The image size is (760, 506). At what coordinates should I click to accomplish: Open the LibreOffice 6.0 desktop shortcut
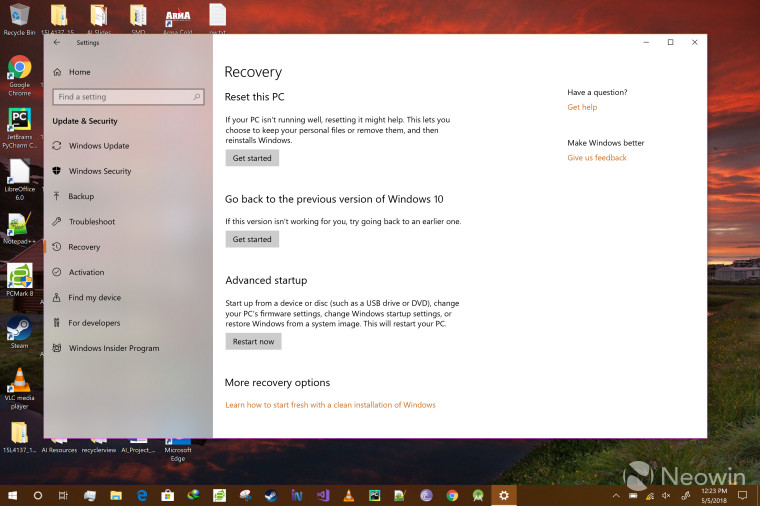tap(19, 179)
